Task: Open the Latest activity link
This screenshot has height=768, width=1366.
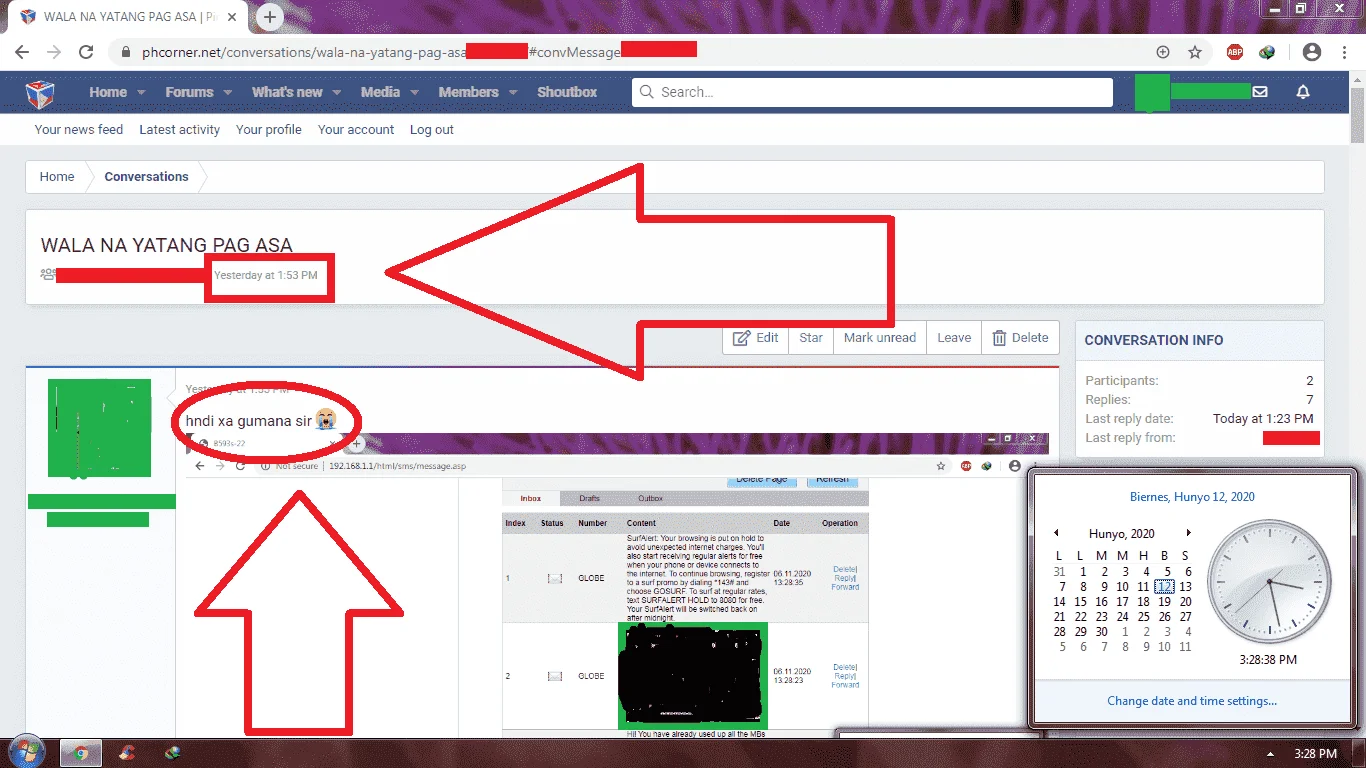Action: click(x=179, y=130)
